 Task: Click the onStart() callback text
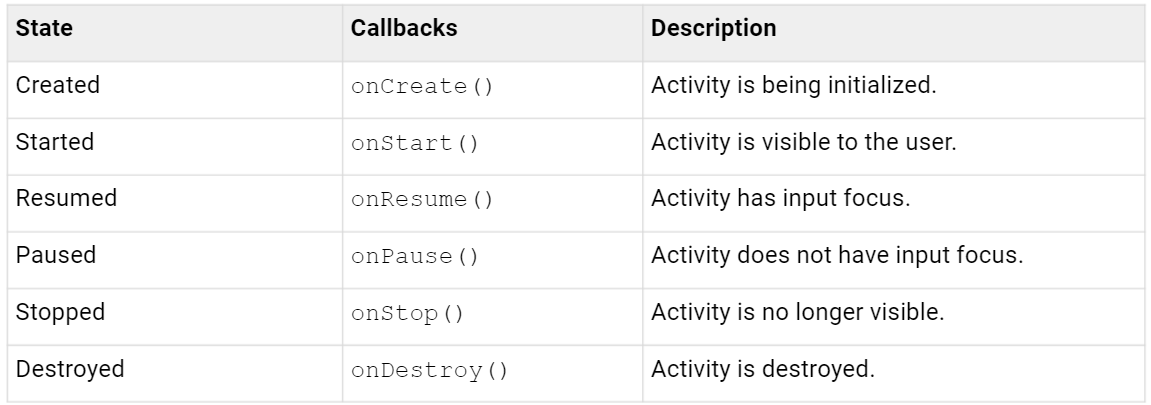[x=416, y=143]
